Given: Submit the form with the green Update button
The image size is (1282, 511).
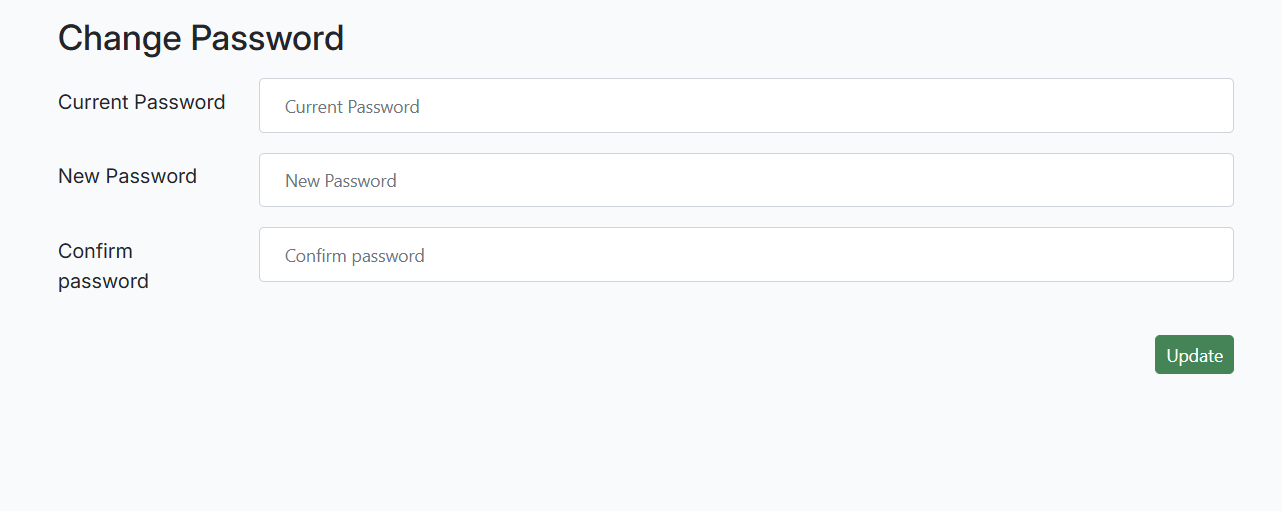Looking at the screenshot, I should tap(1194, 355).
